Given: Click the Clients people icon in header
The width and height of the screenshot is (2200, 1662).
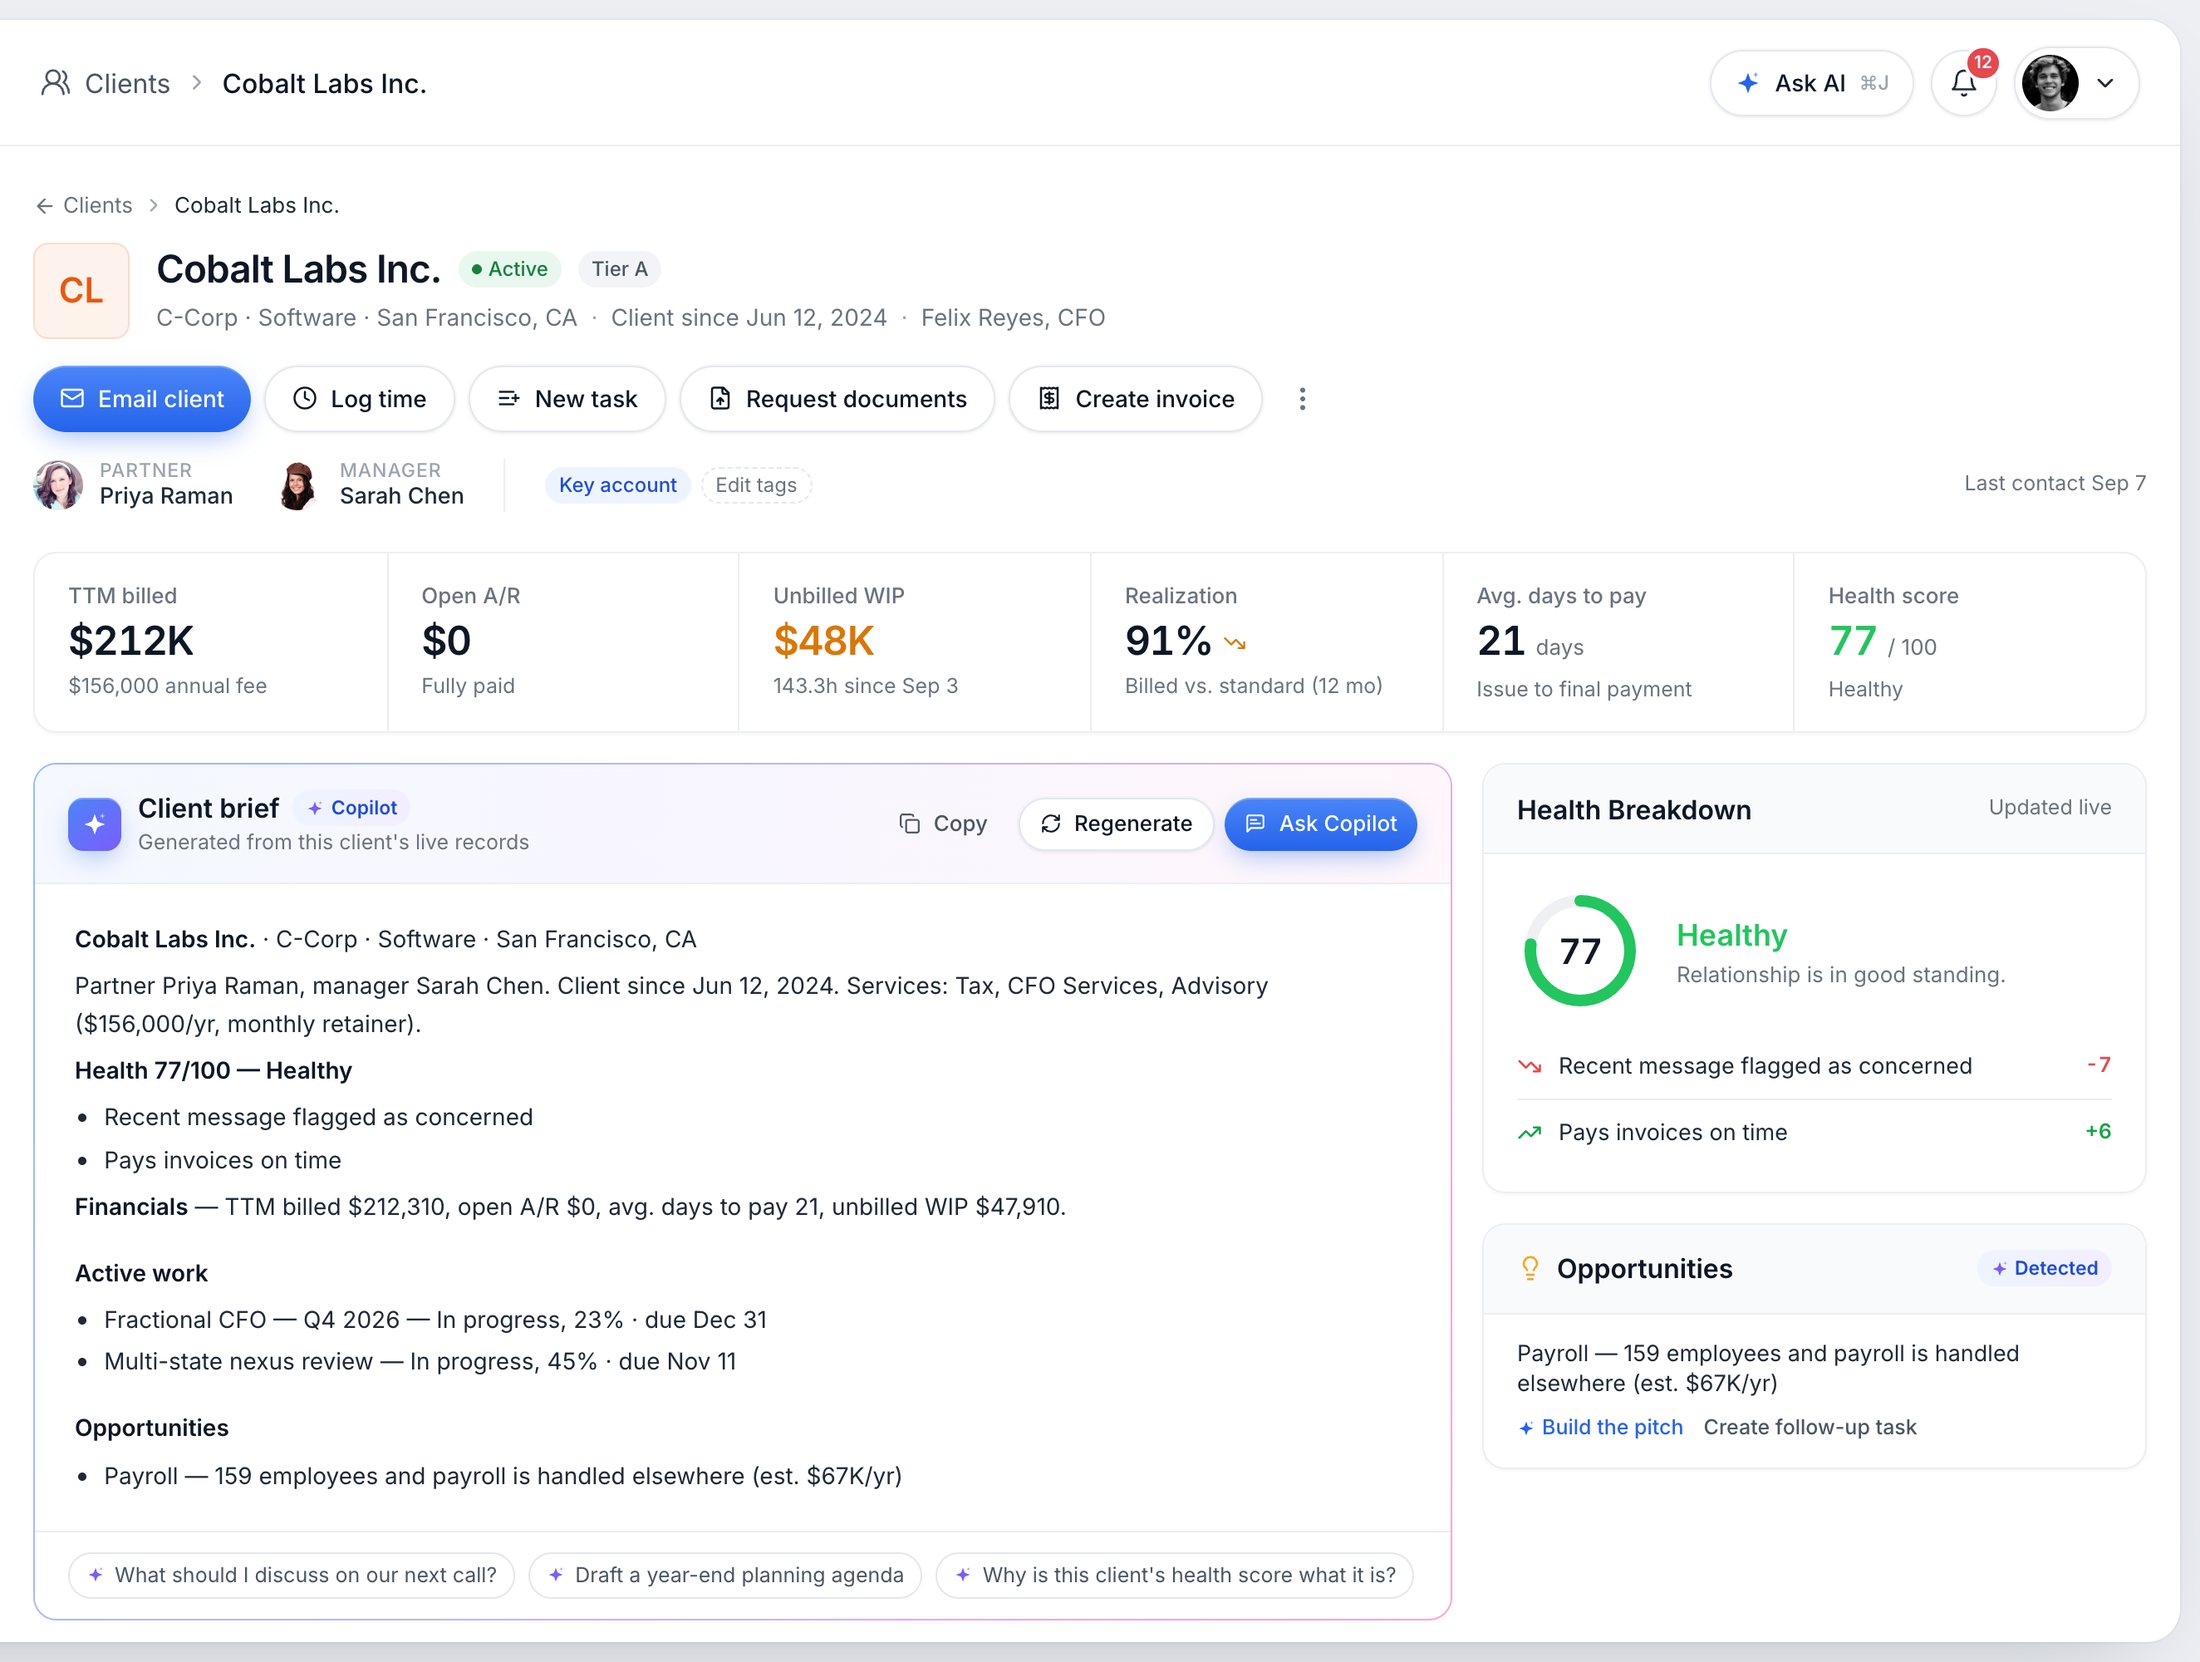Looking at the screenshot, I should (56, 83).
